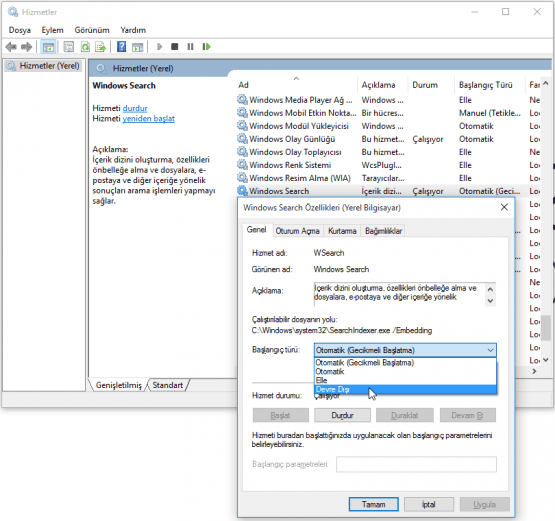The width and height of the screenshot is (555, 521).
Task: Click the Duraklat button in dialog
Action: click(405, 415)
